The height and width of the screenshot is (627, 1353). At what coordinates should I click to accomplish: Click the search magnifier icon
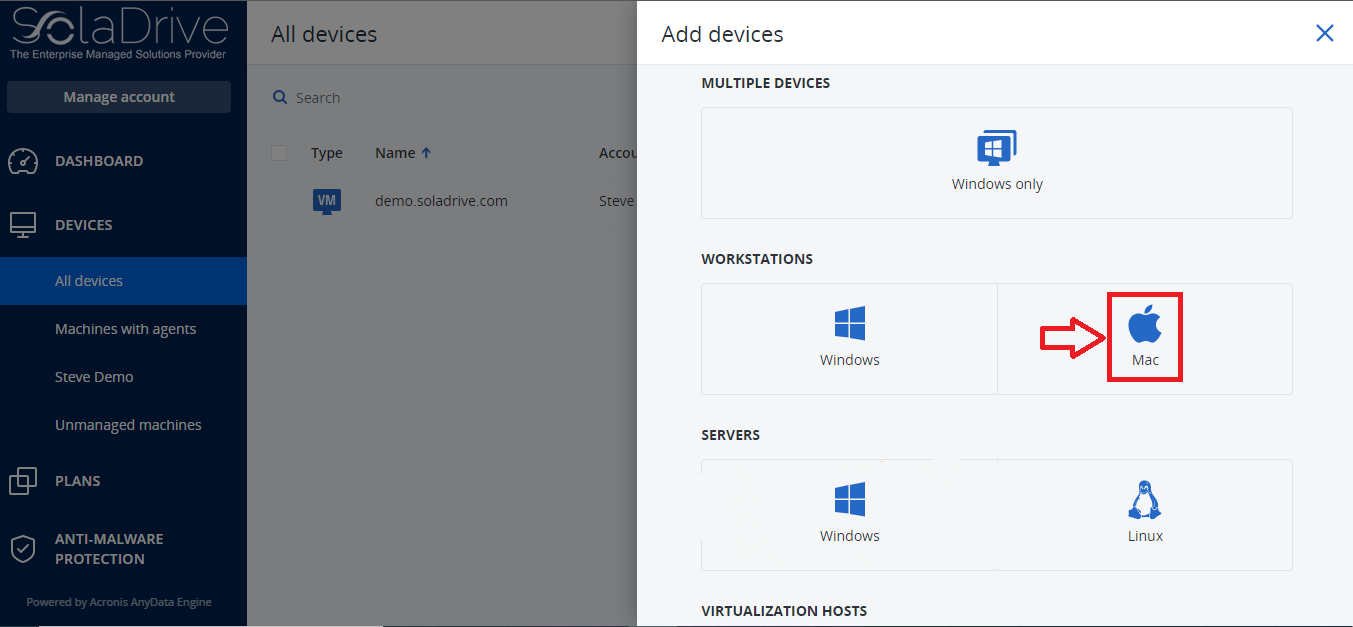[x=281, y=98]
